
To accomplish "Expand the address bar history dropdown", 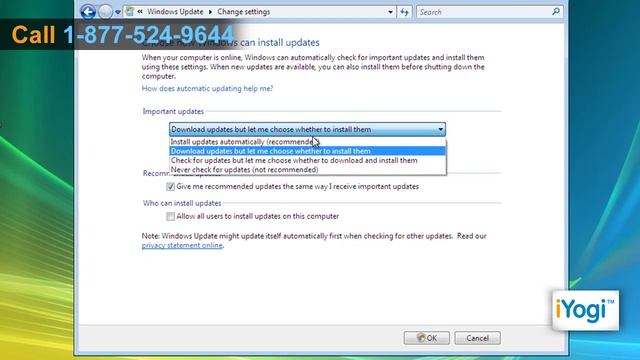I will coord(390,12).
